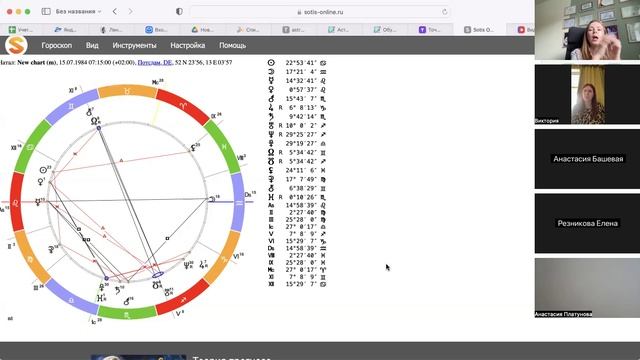Select the Mc row 27°0'17"

point(297,270)
